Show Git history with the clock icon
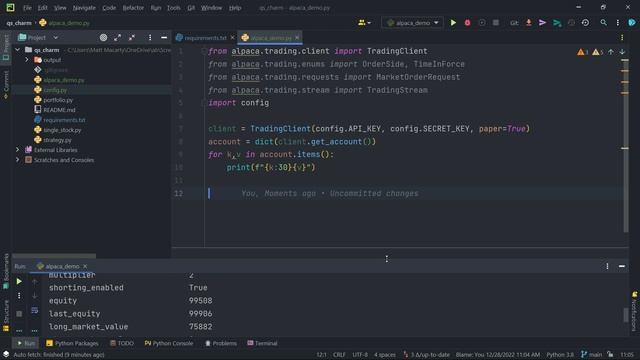 585,23
